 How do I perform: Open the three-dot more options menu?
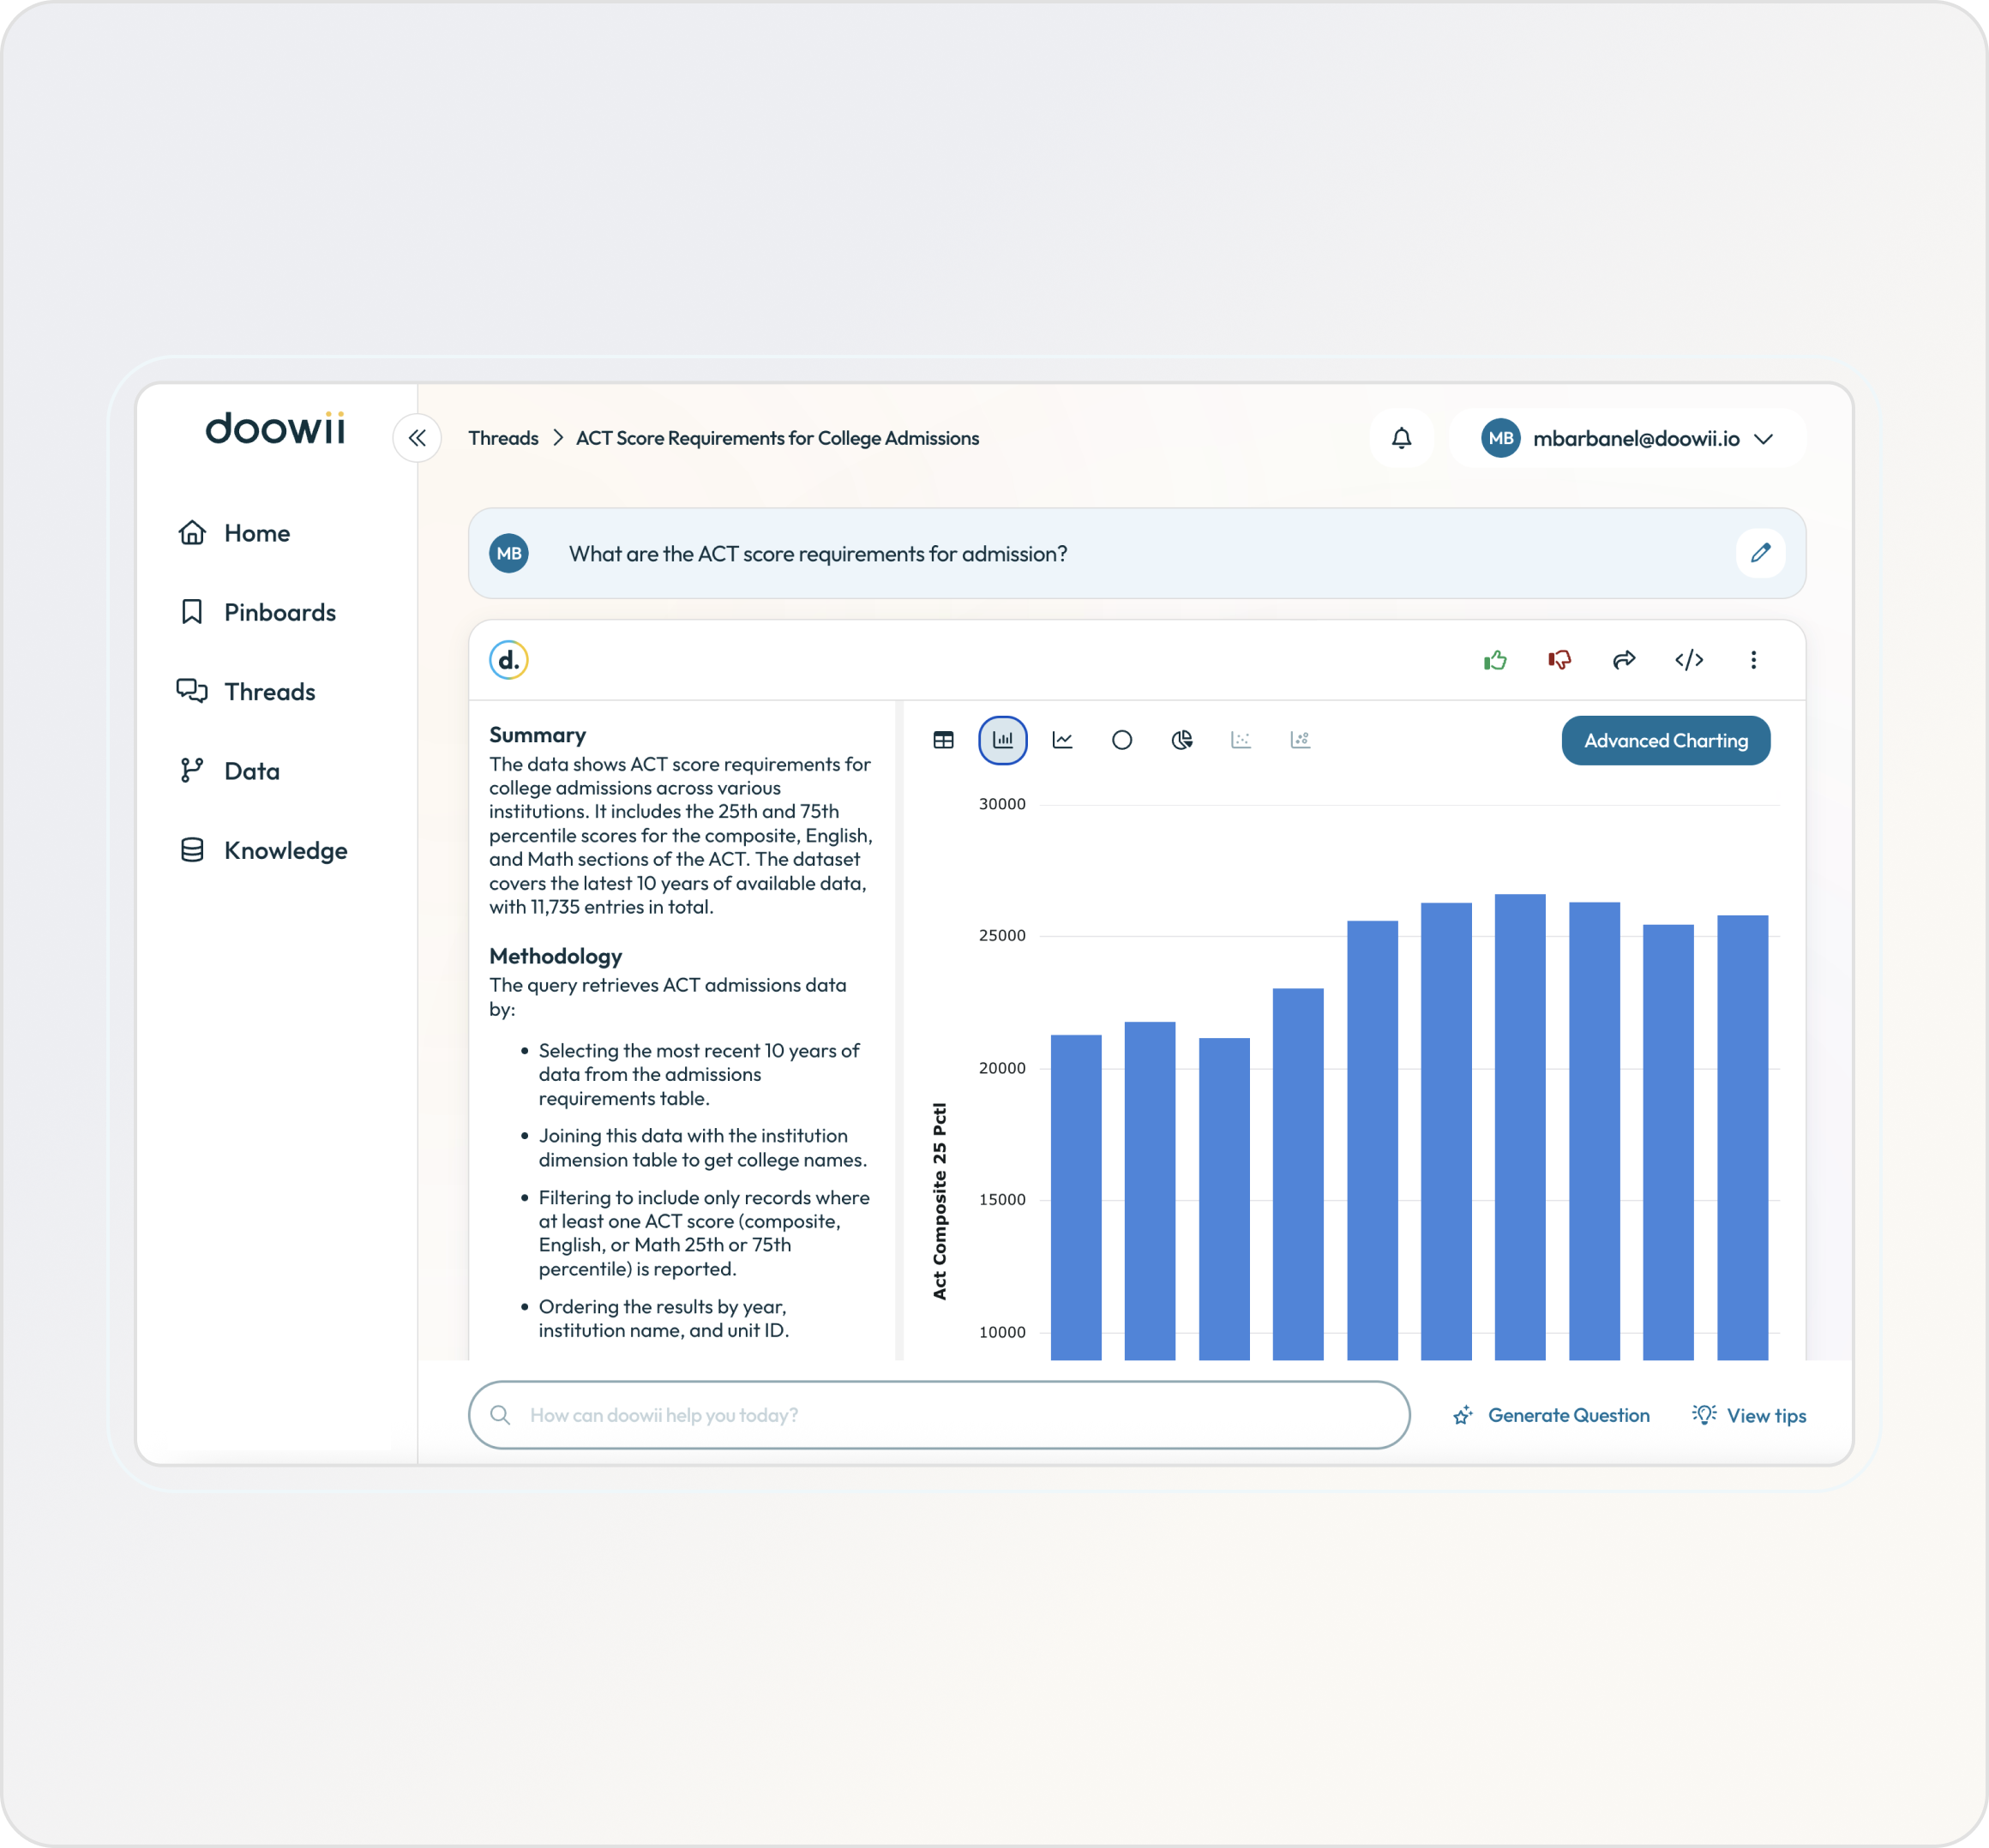click(1753, 660)
